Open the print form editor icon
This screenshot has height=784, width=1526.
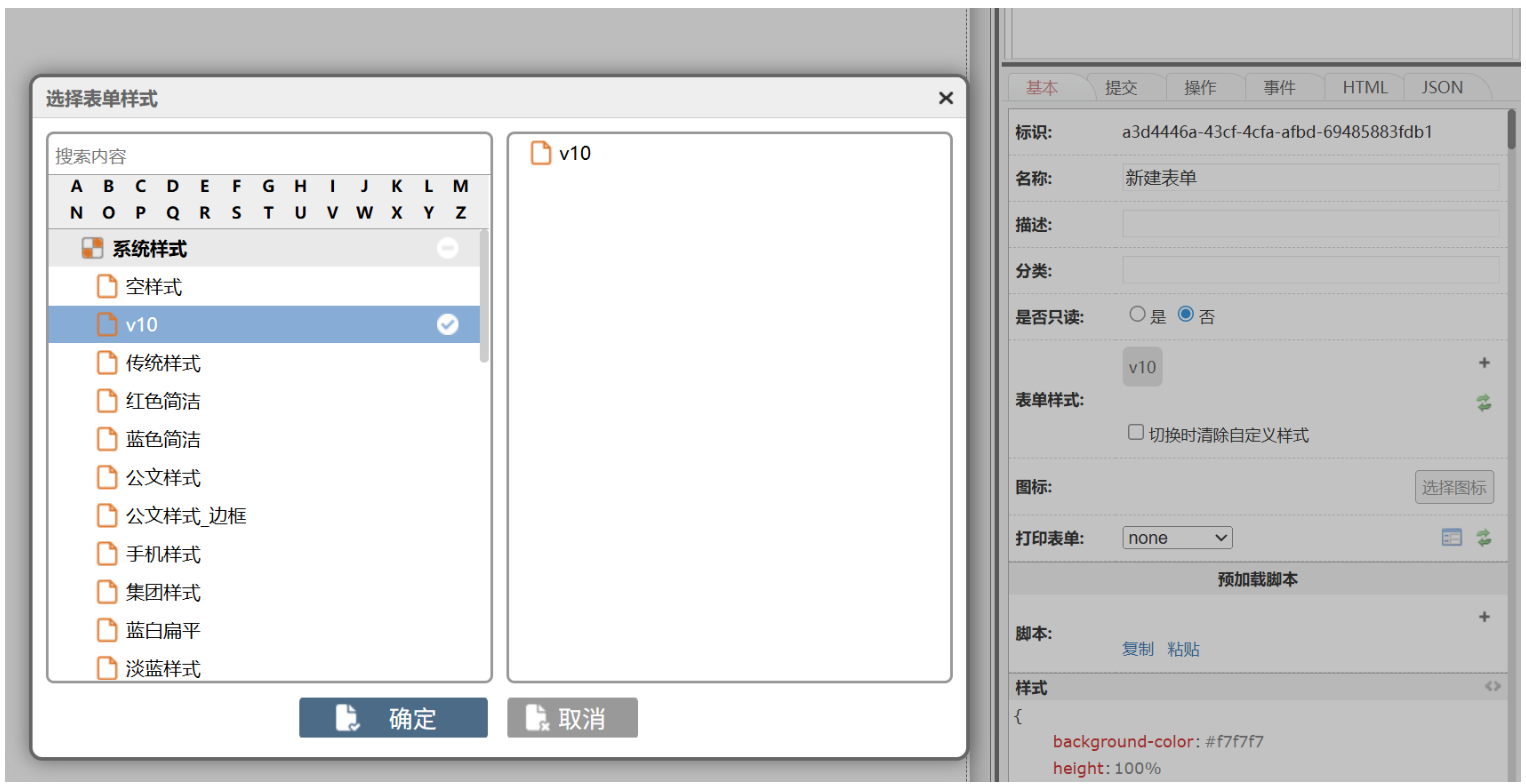[x=1451, y=538]
